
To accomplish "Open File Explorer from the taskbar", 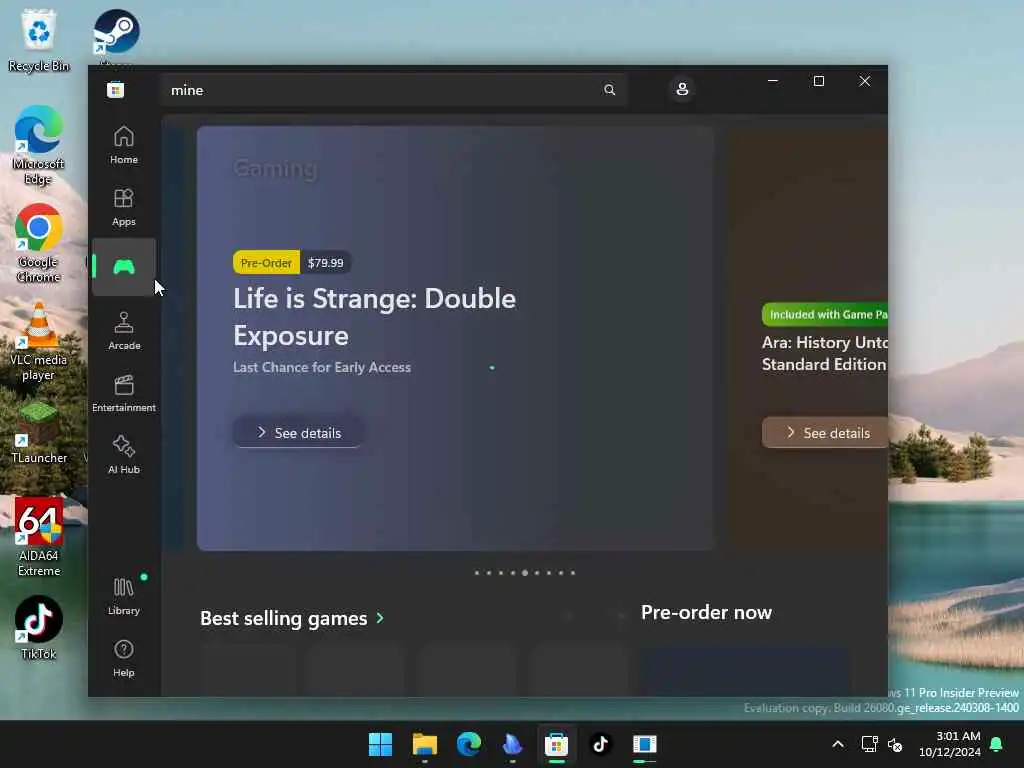I will click(x=424, y=744).
